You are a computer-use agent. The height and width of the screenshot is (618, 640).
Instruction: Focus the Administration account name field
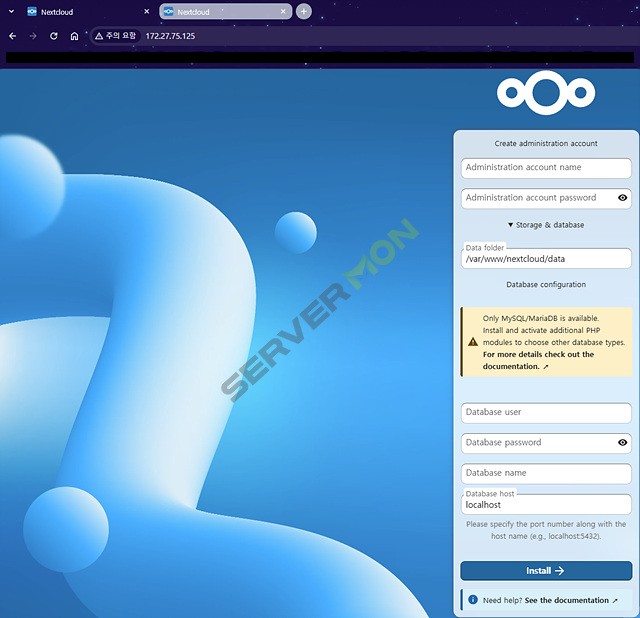tap(546, 168)
